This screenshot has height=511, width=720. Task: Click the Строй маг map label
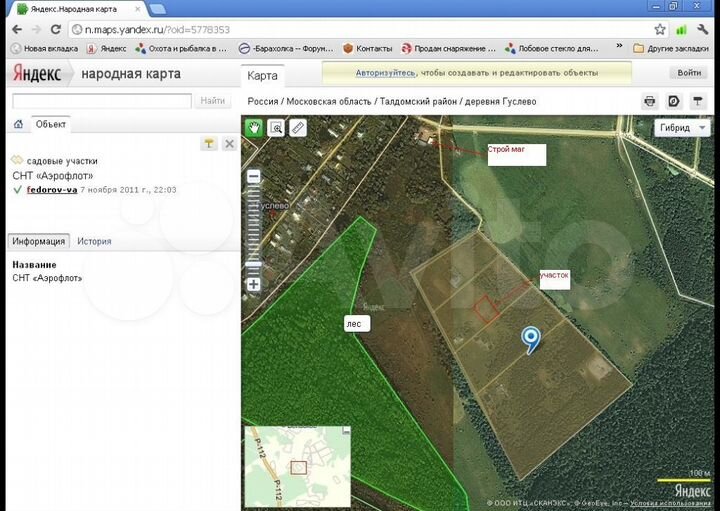[517, 155]
